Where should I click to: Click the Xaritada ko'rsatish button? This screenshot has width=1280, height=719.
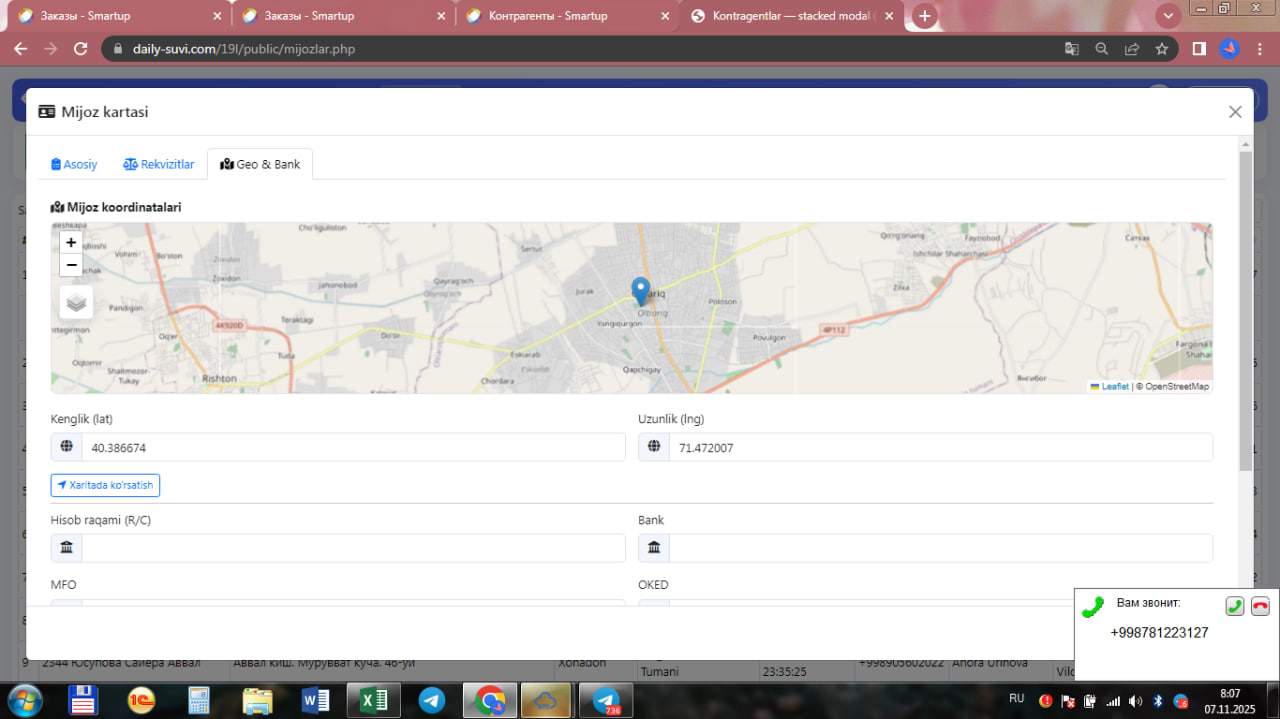pos(105,485)
